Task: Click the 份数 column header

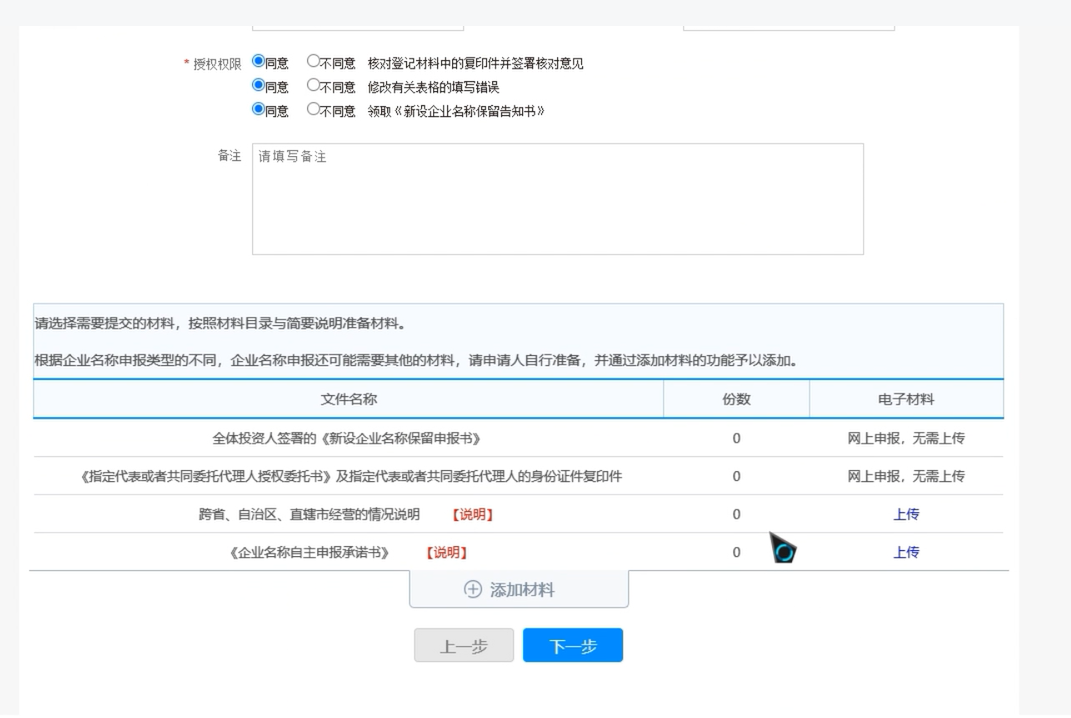Action: point(735,398)
